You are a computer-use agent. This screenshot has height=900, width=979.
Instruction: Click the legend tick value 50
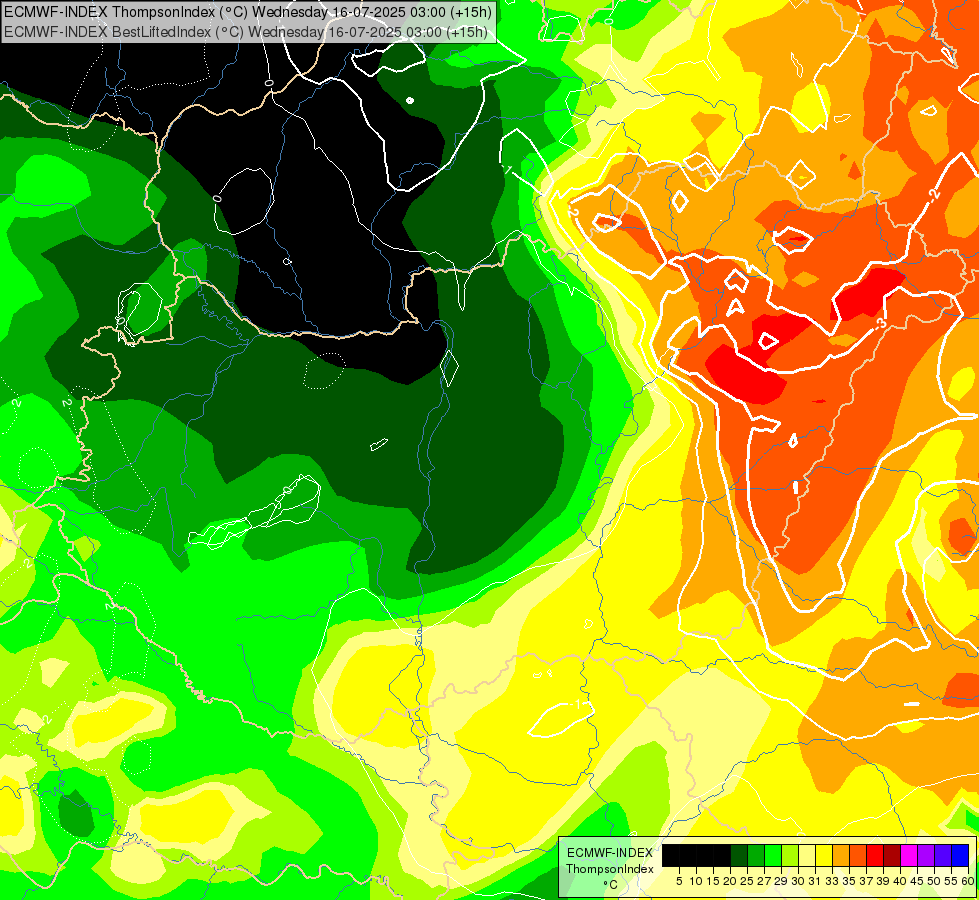[934, 881]
